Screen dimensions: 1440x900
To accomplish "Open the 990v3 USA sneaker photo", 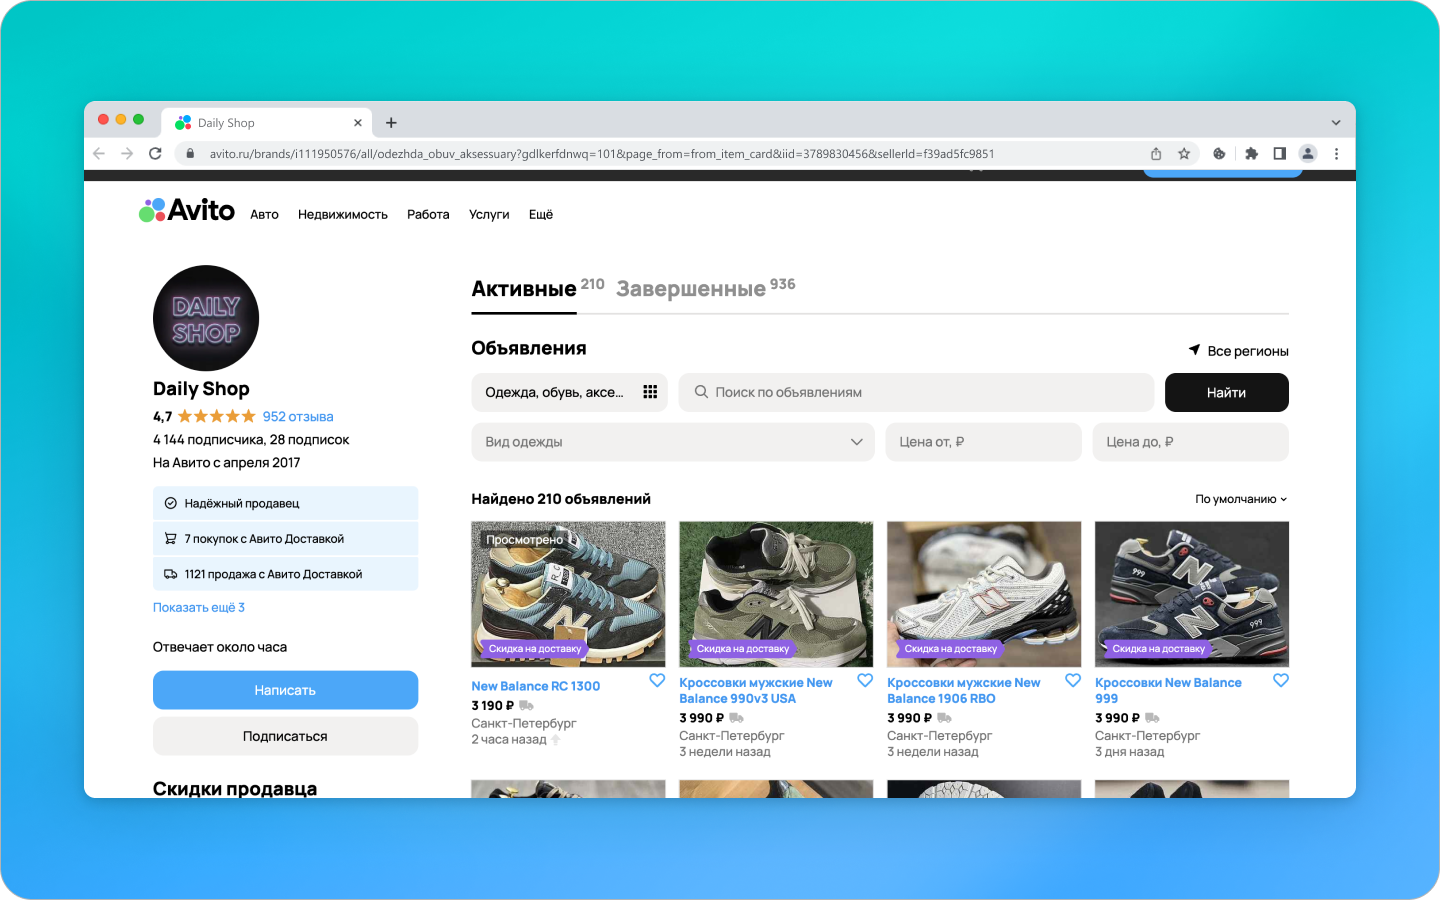I will tap(776, 594).
